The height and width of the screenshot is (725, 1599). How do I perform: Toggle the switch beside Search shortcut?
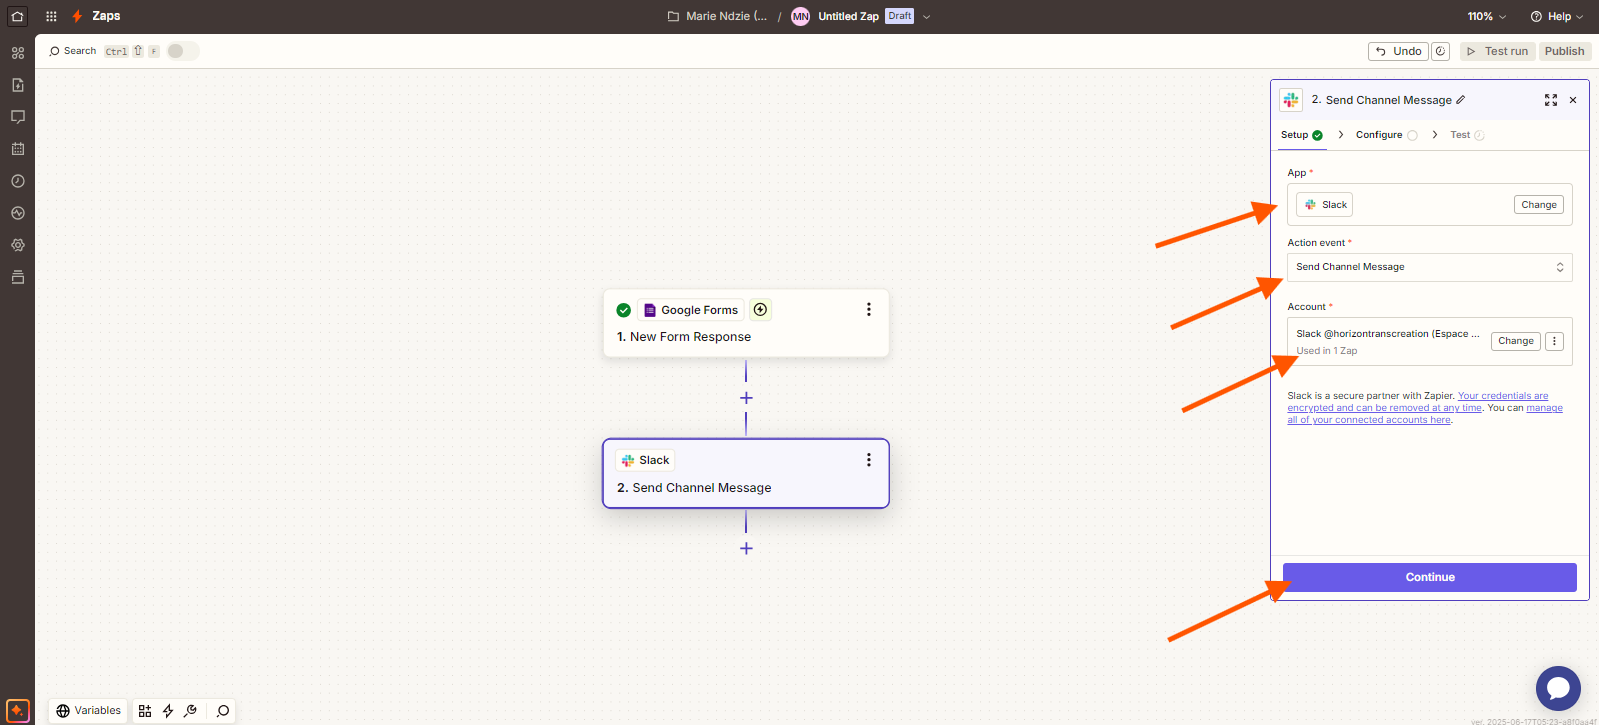coord(183,51)
